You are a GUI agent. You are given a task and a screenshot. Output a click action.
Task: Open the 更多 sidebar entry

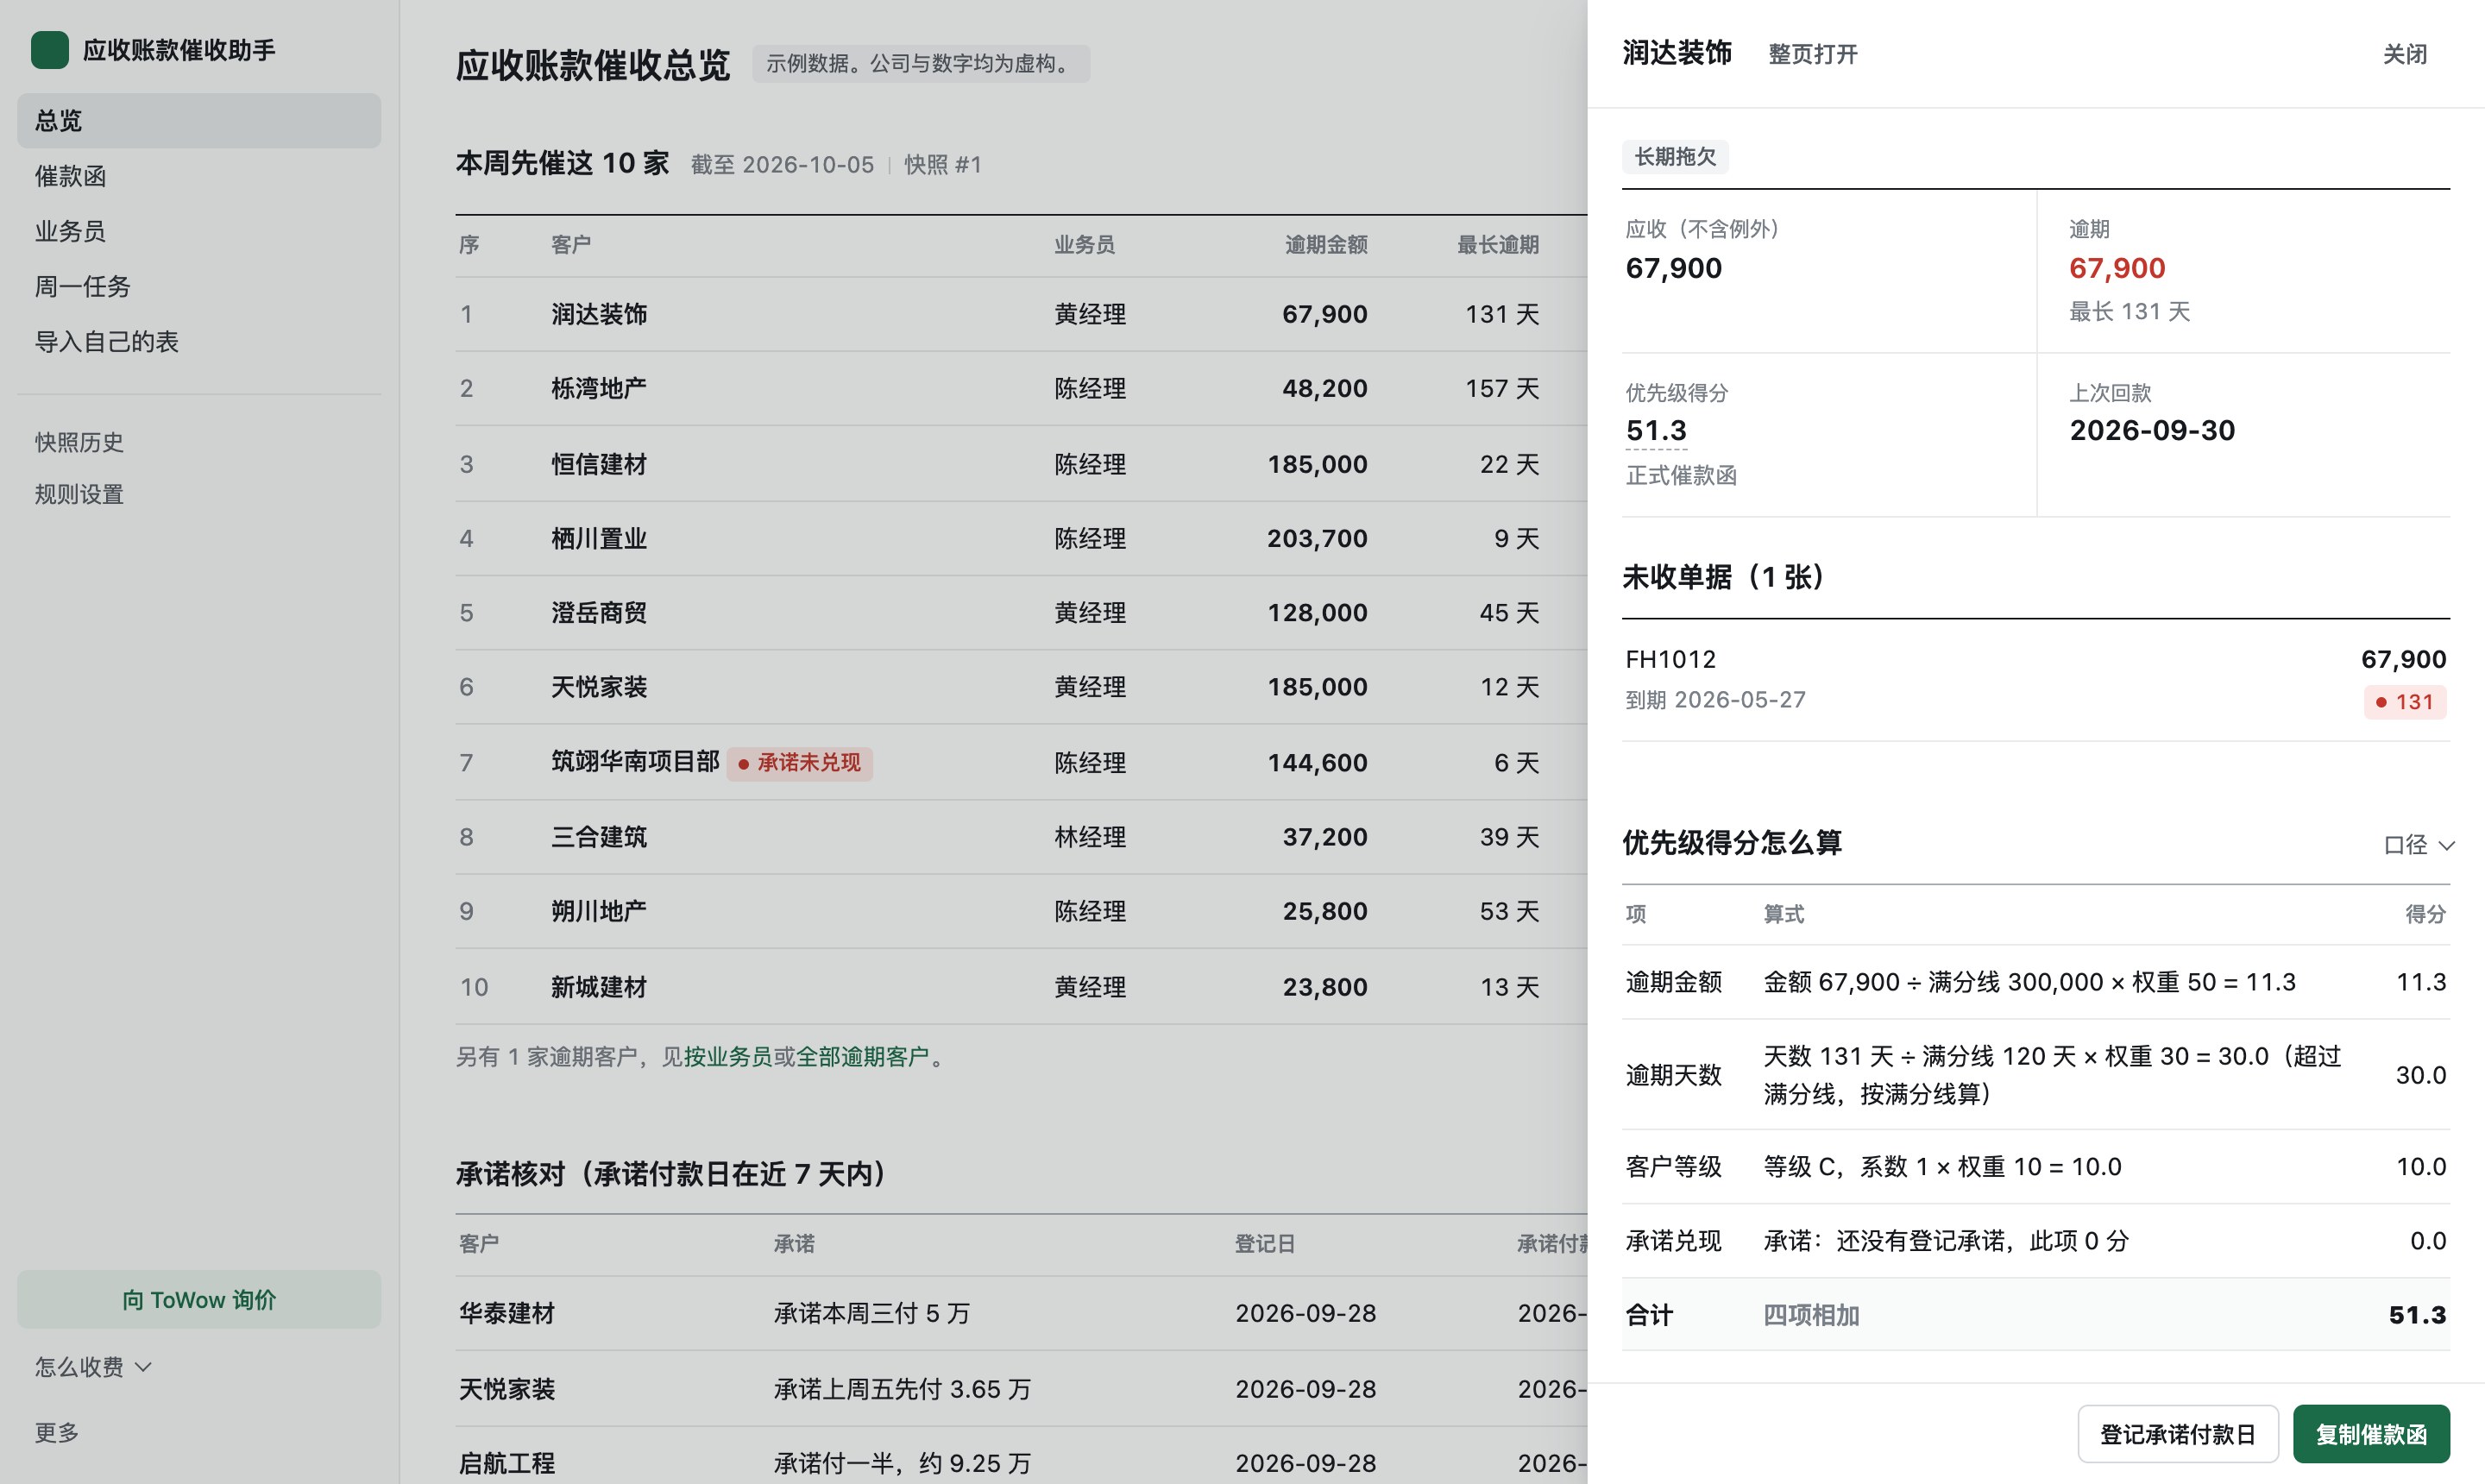click(57, 1432)
